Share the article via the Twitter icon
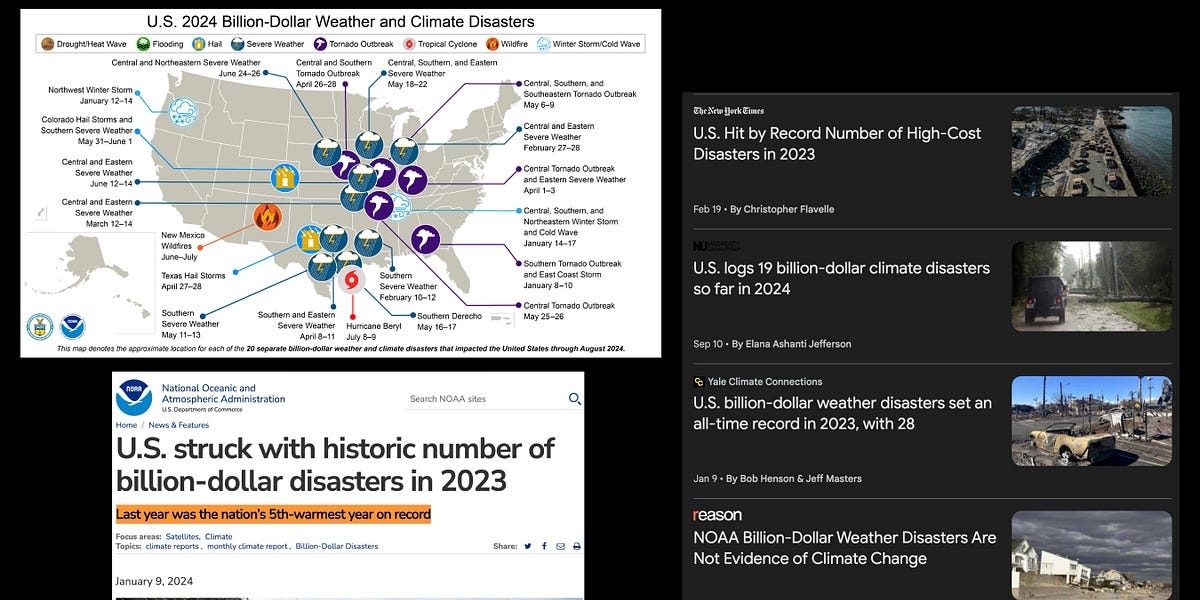This screenshot has height=600, width=1200. pos(528,546)
